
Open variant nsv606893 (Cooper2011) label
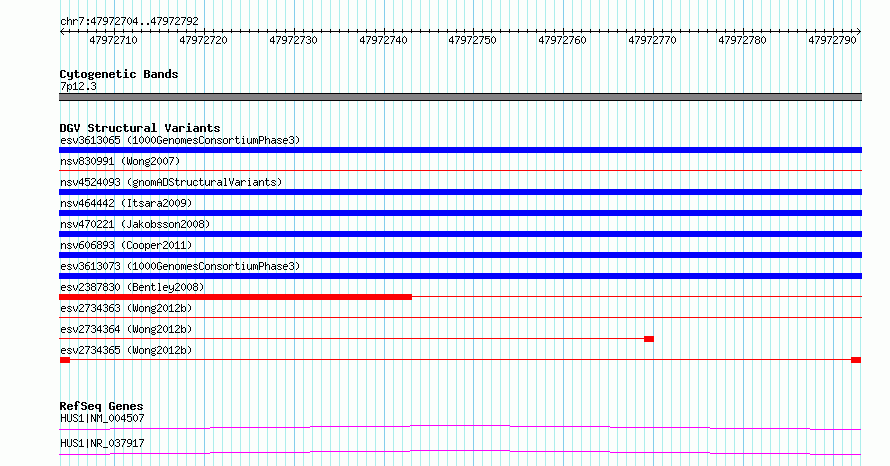[126, 245]
